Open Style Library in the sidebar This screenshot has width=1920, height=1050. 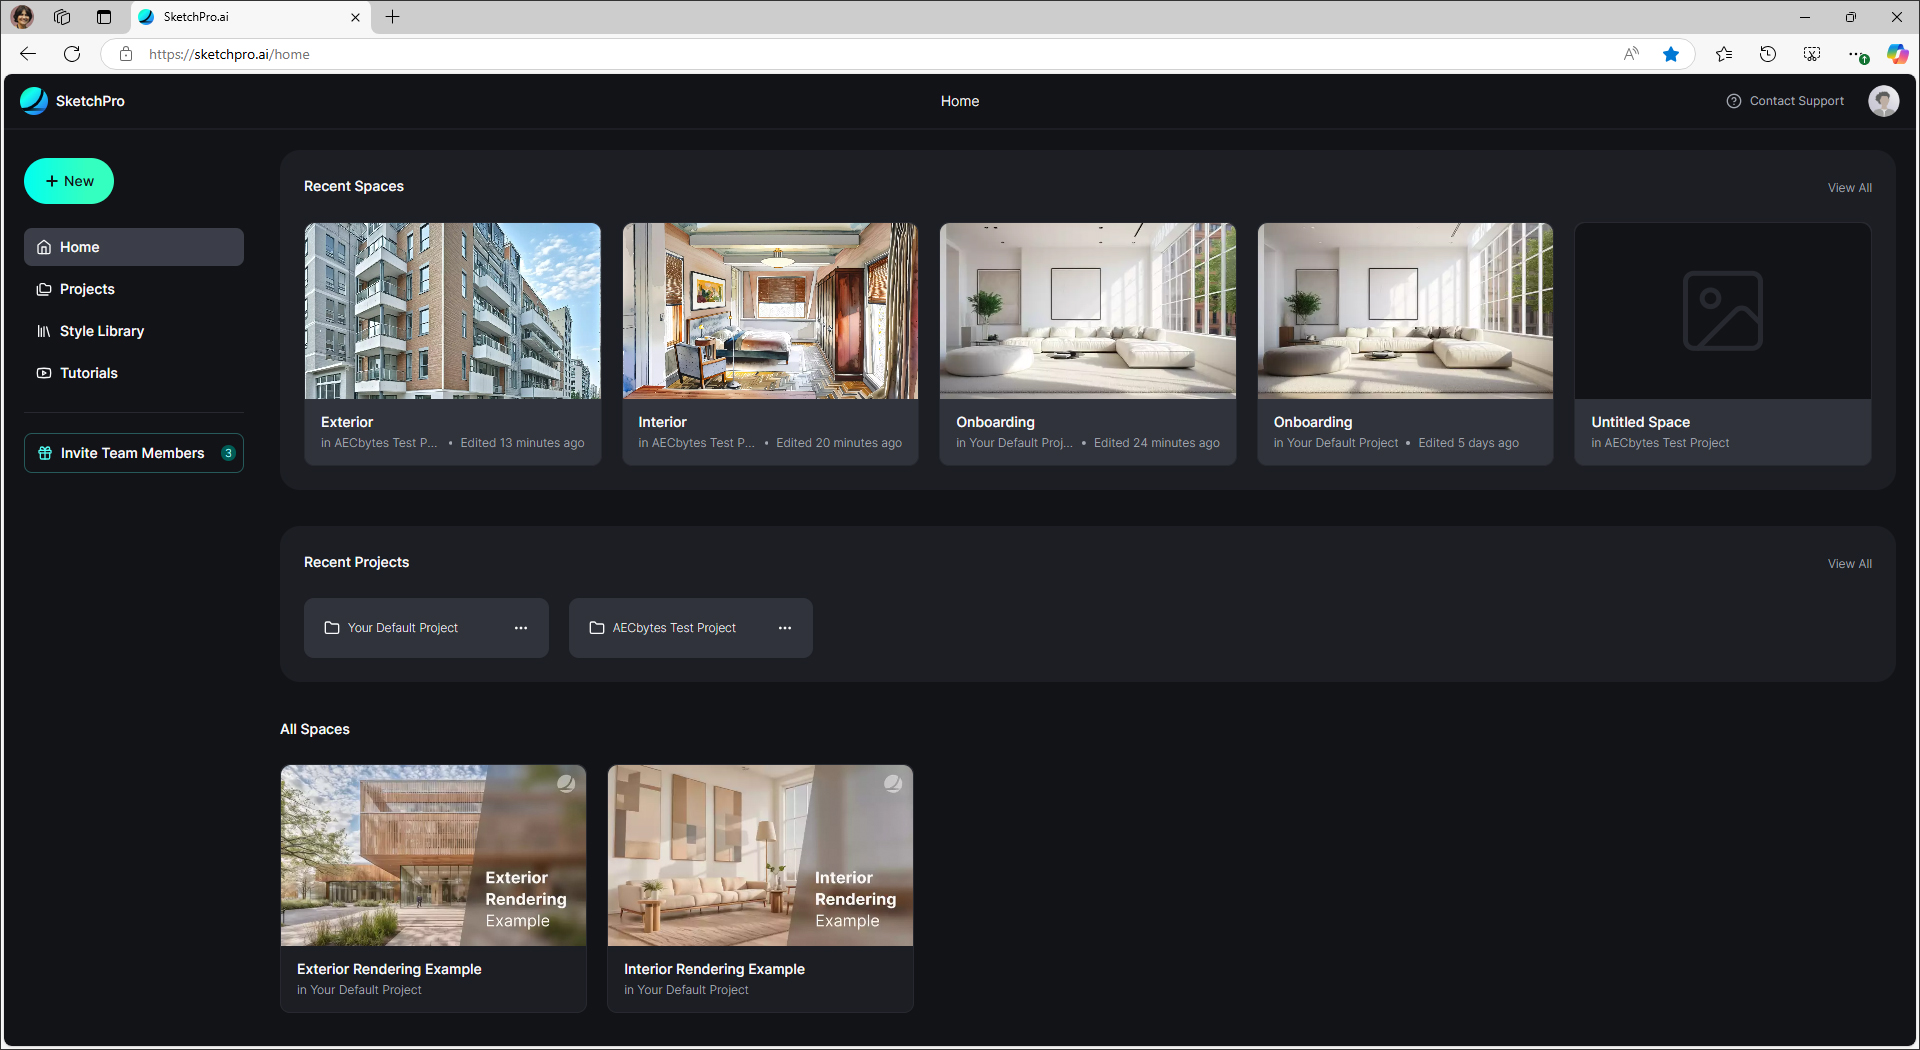tap(134, 331)
